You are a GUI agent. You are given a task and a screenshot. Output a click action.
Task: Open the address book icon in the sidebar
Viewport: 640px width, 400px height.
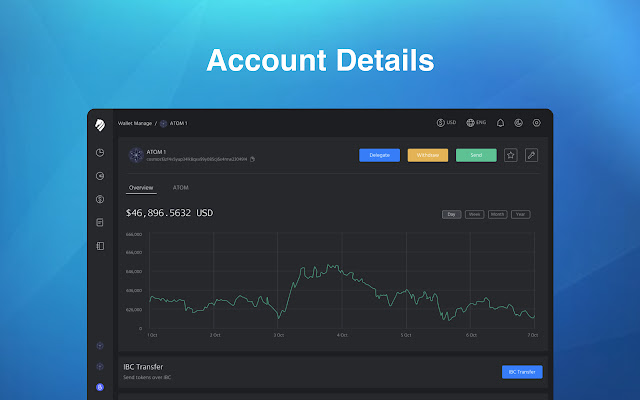click(x=100, y=246)
